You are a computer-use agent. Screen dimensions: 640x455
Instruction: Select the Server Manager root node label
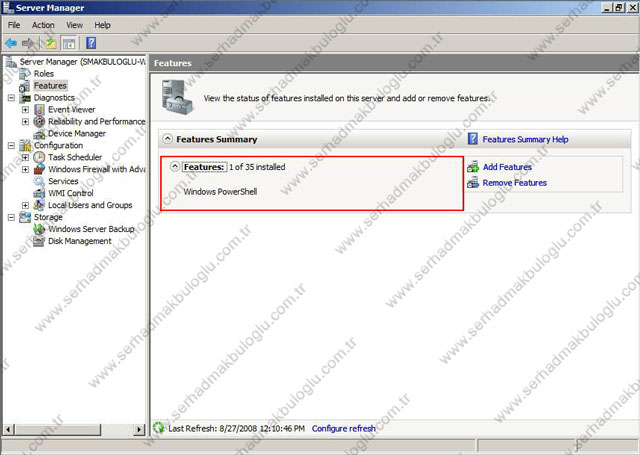(x=82, y=62)
